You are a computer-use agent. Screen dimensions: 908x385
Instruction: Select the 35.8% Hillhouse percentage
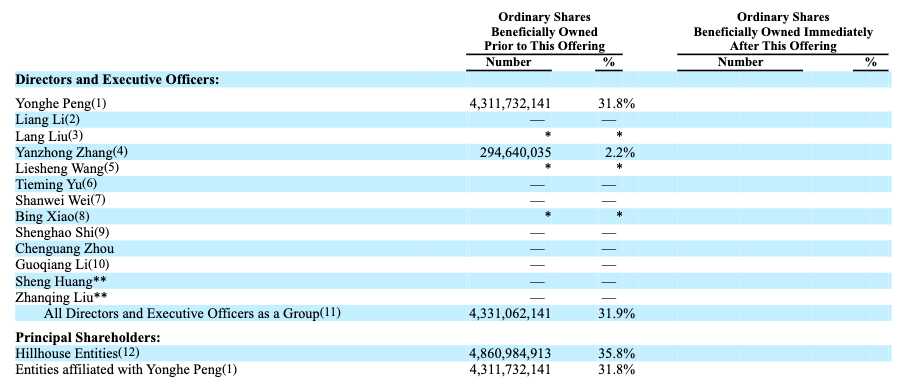coord(616,353)
